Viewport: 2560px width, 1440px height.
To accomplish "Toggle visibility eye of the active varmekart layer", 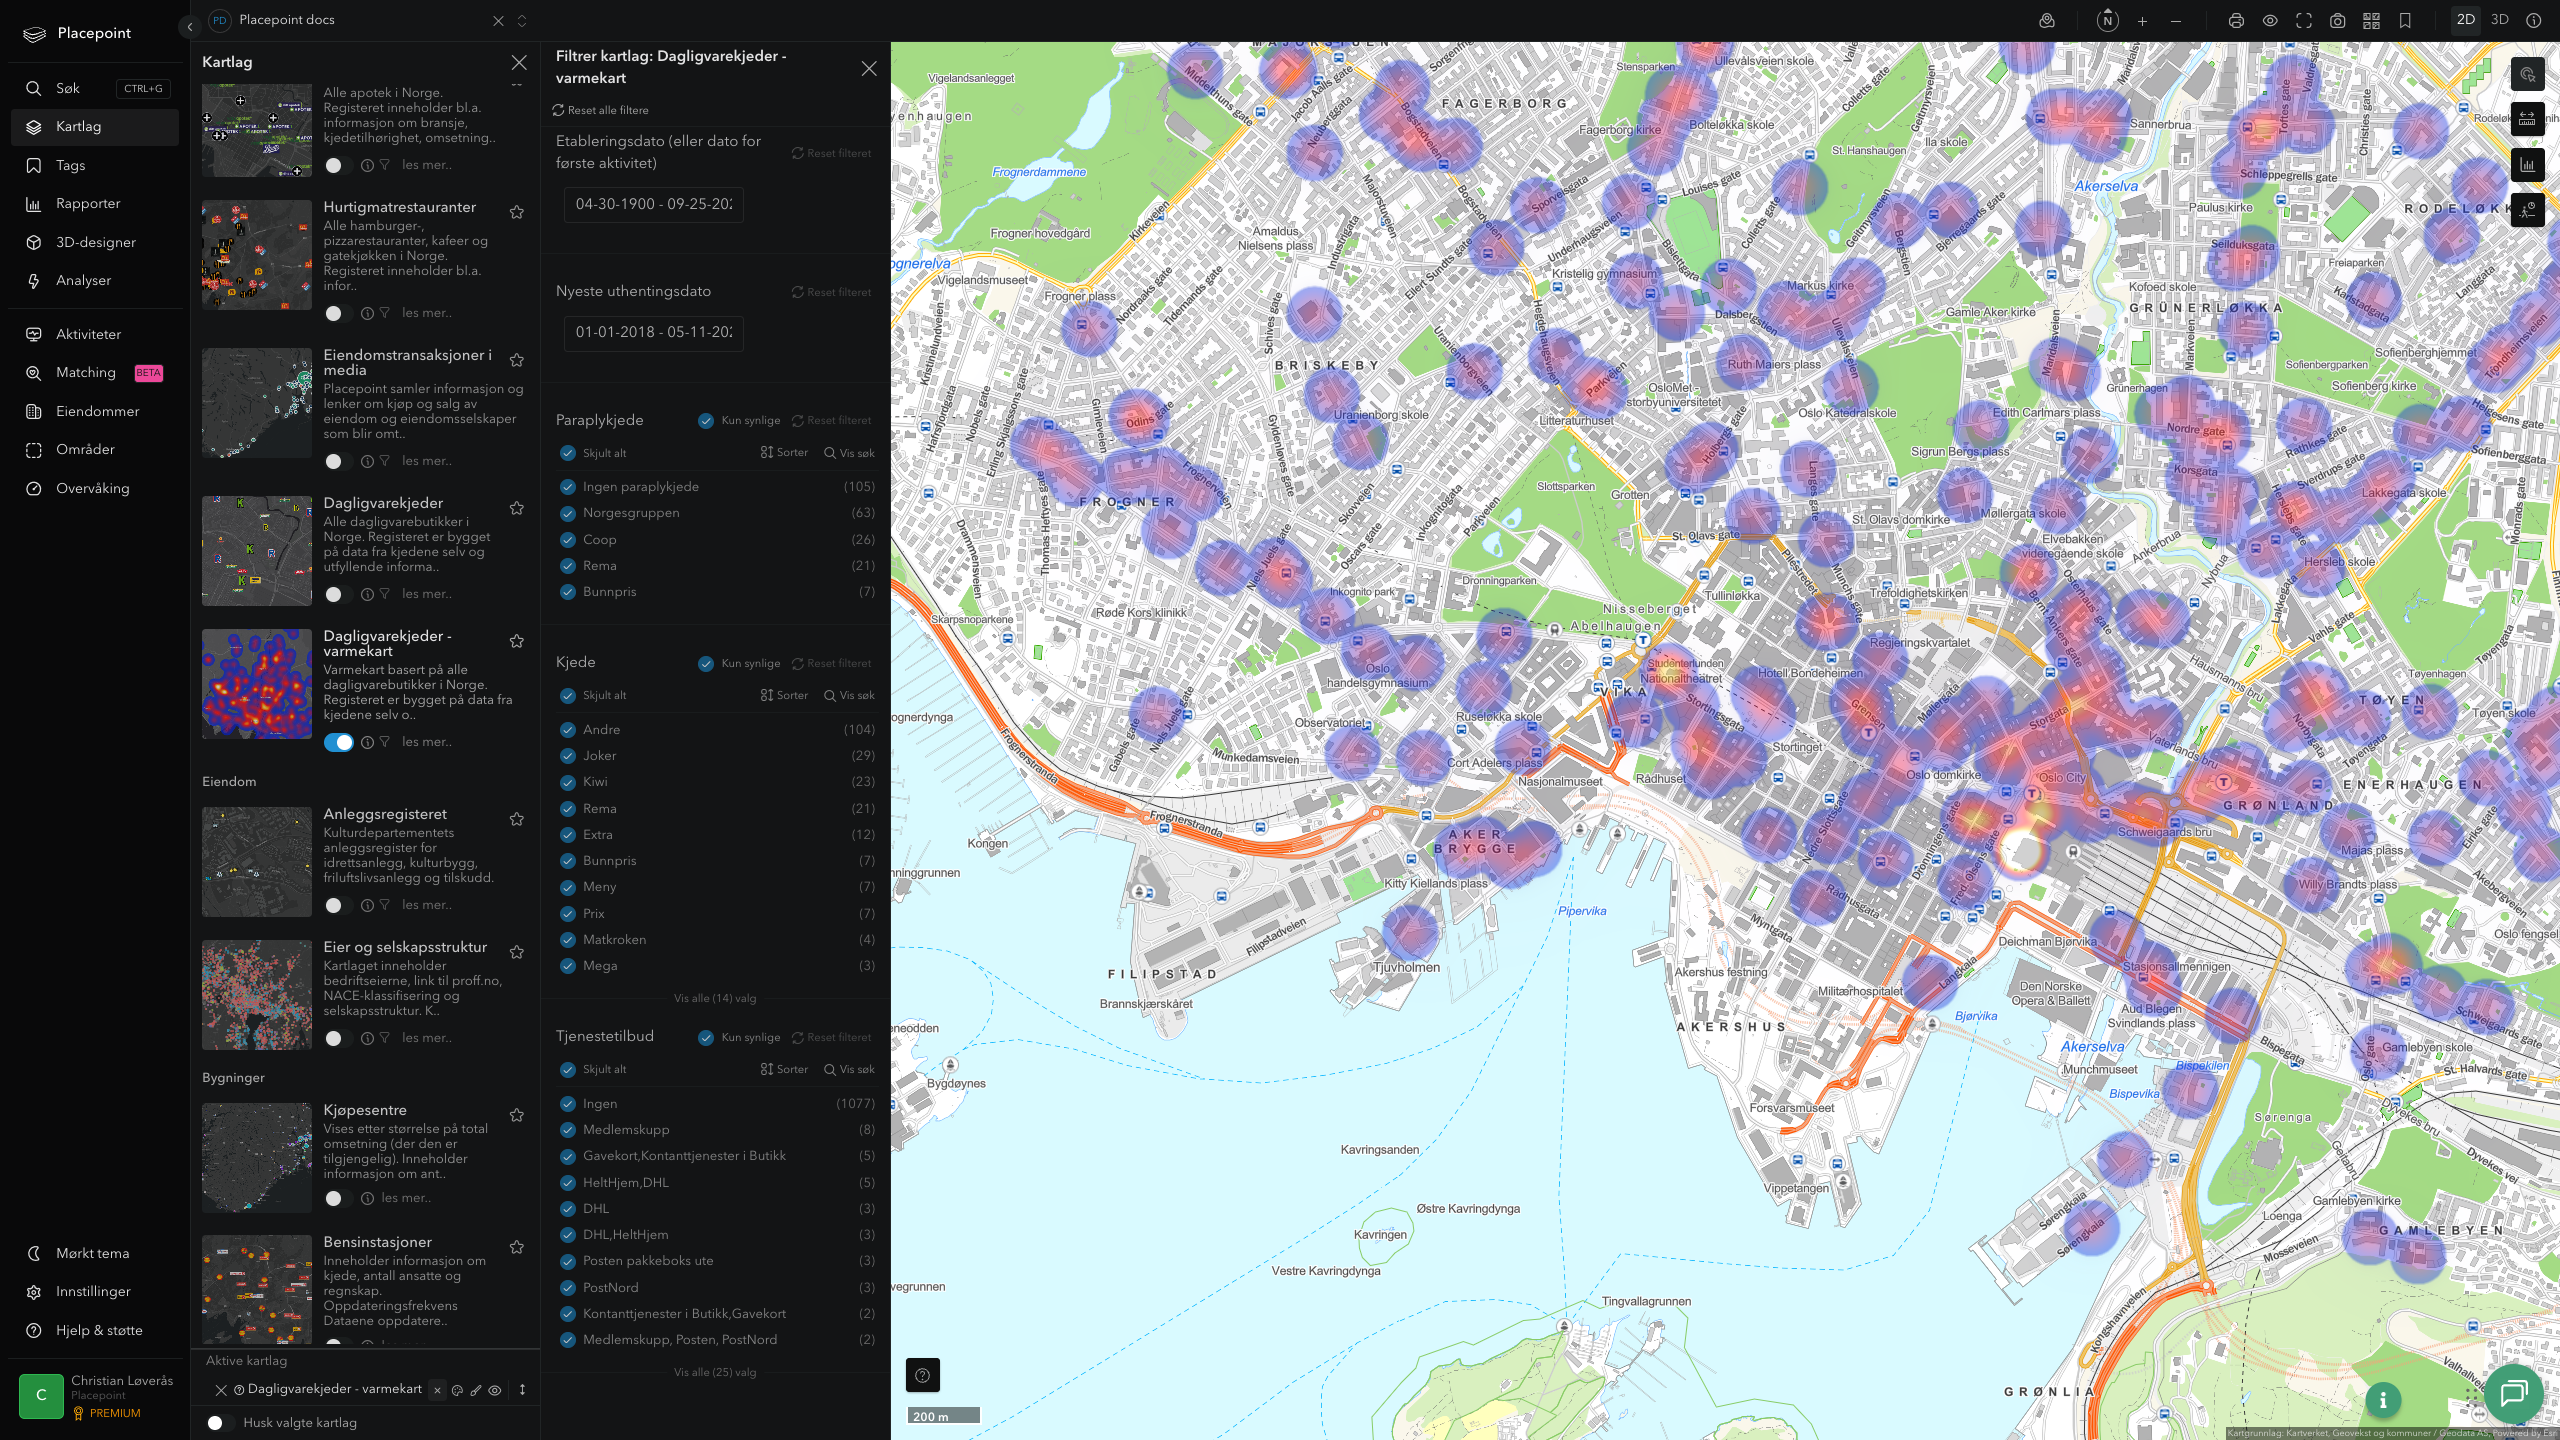I will tap(495, 1390).
